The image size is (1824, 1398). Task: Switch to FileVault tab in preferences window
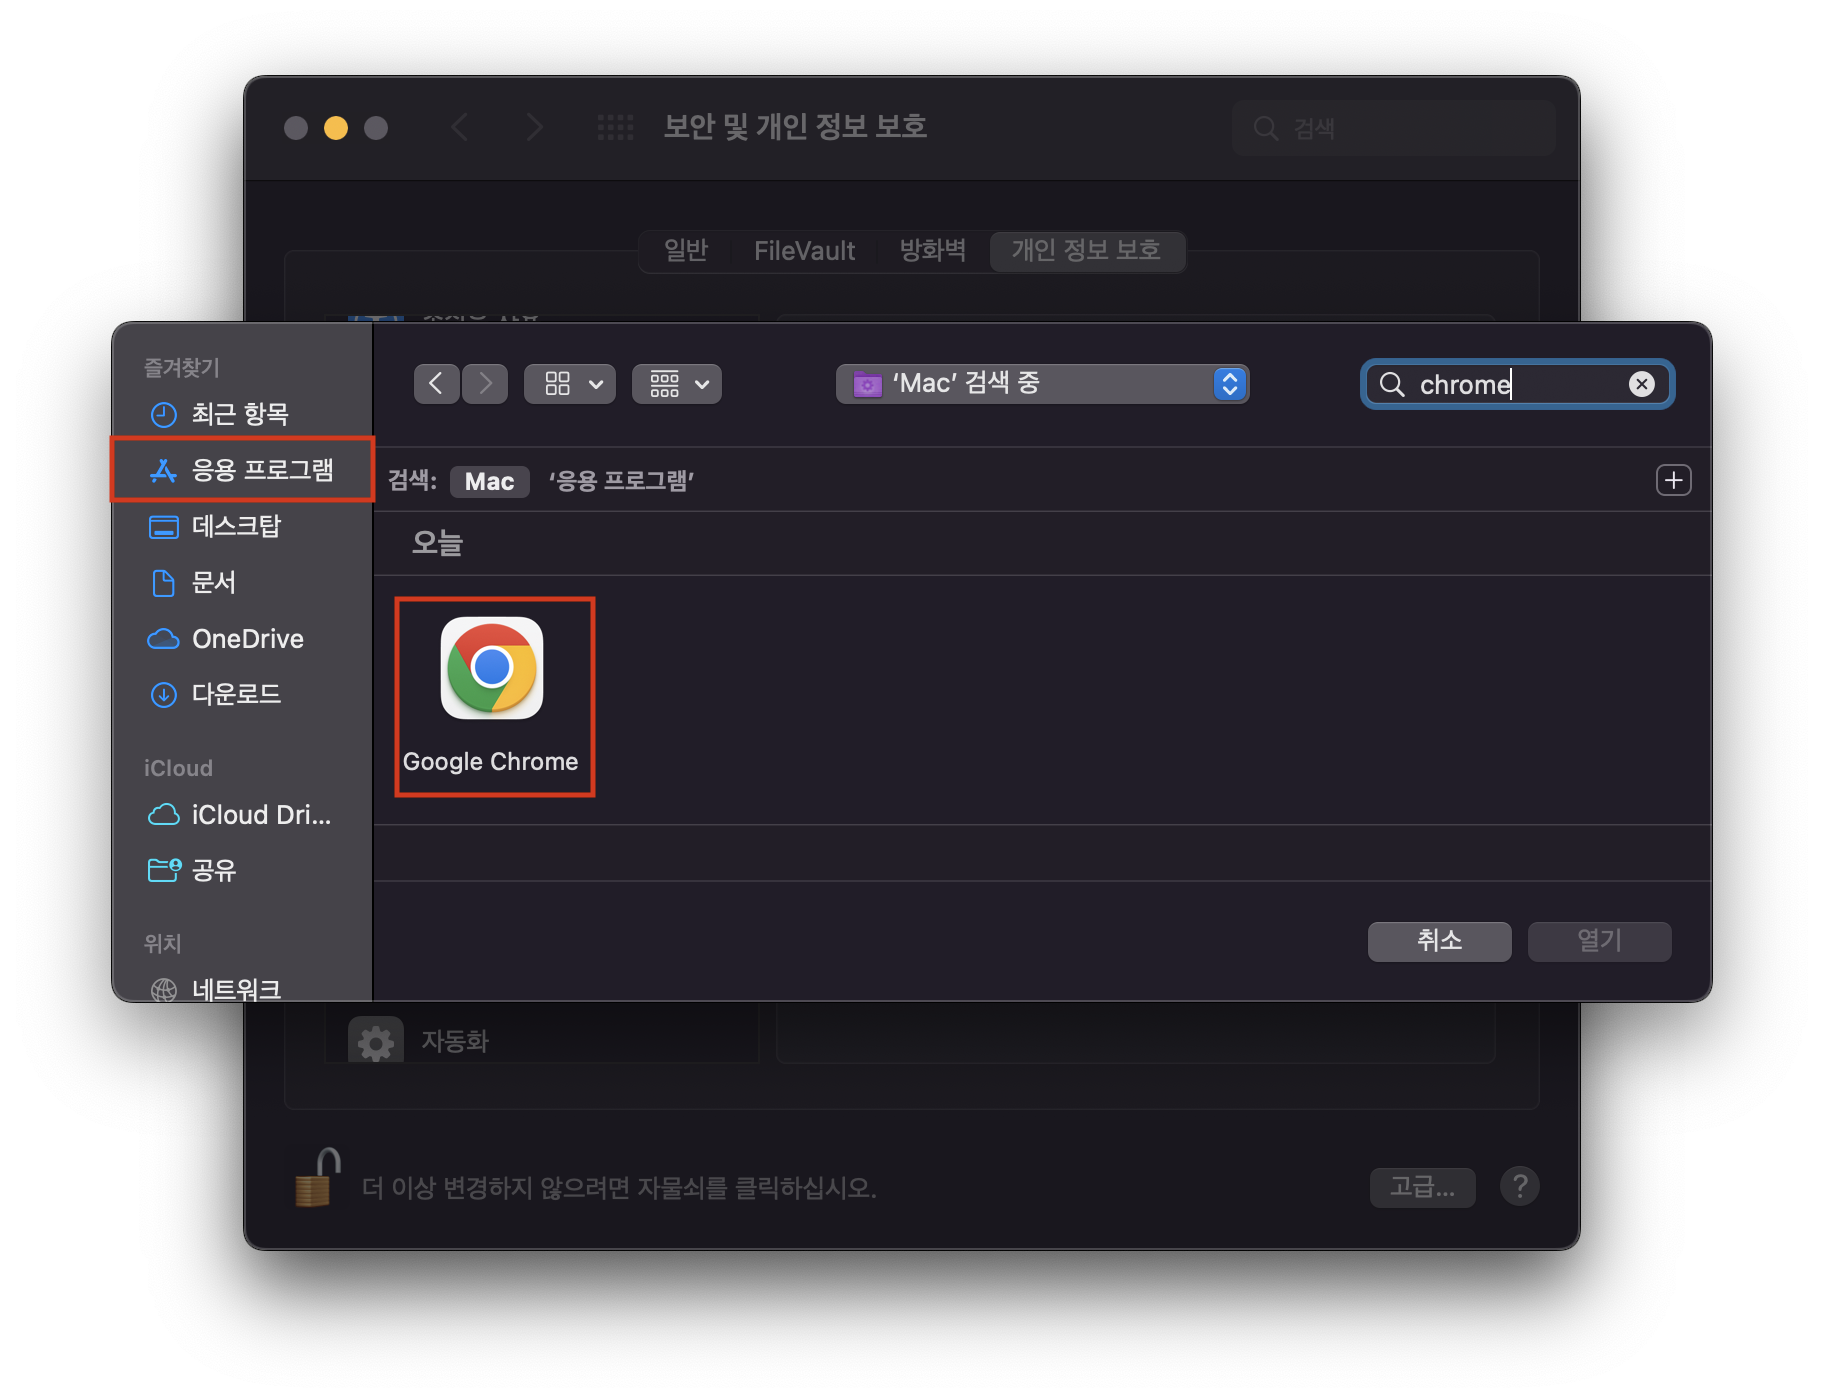pos(804,250)
